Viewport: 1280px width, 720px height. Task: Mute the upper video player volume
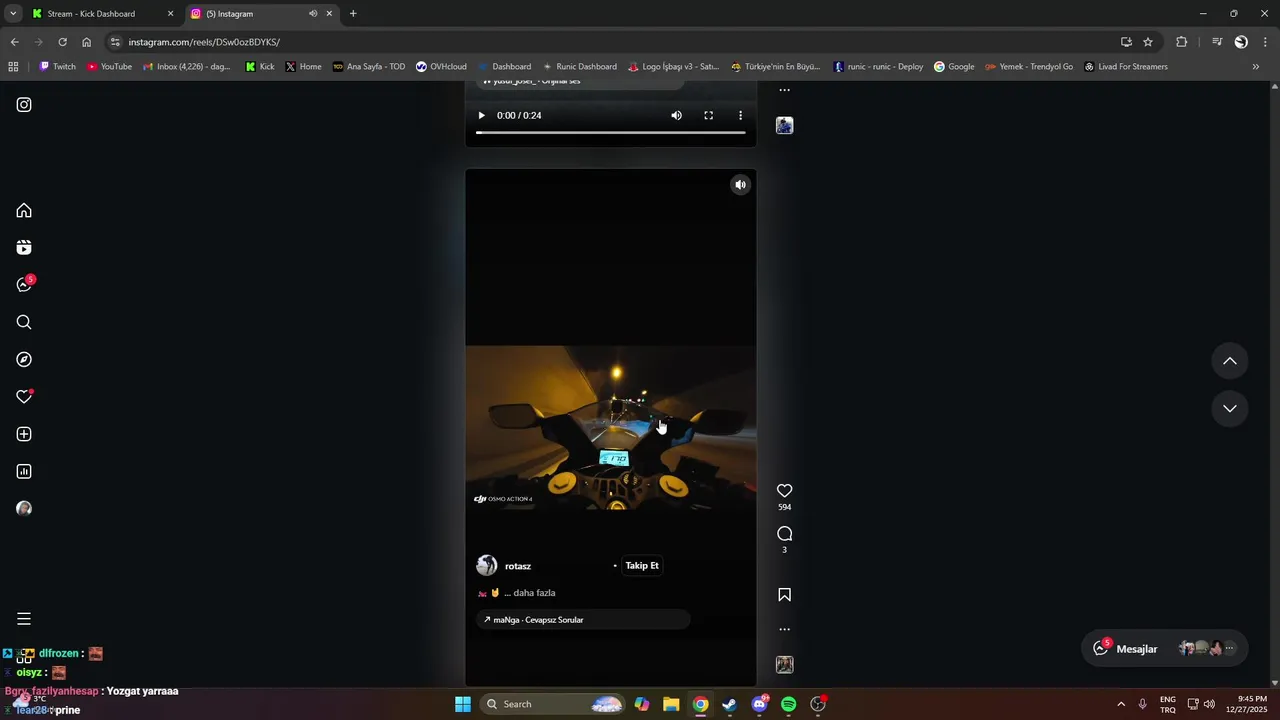point(677,116)
